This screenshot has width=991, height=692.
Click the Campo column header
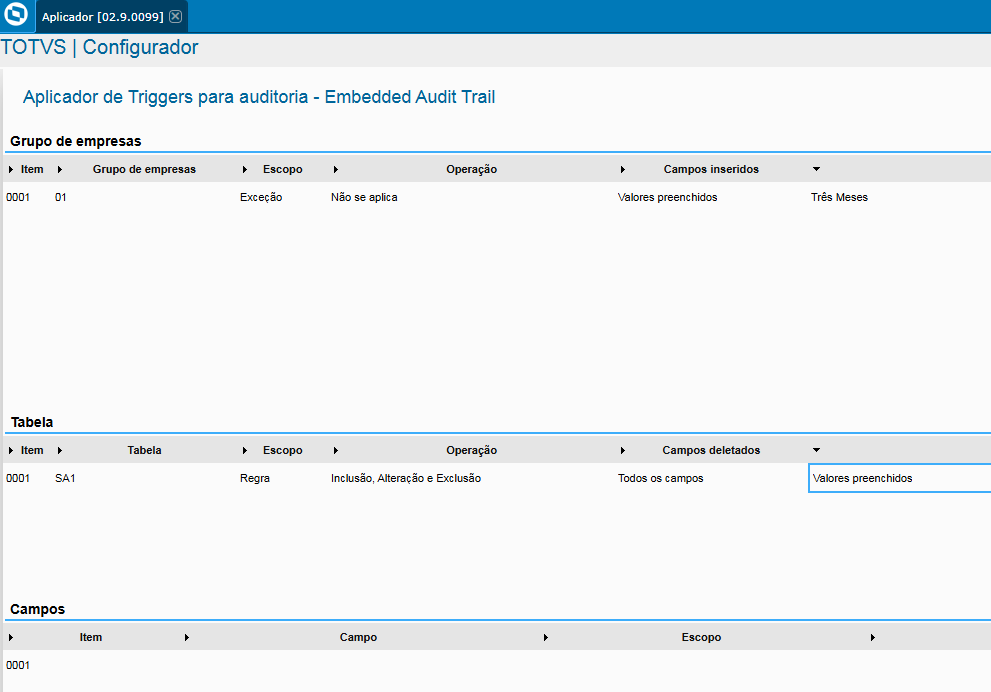pyautogui.click(x=358, y=638)
